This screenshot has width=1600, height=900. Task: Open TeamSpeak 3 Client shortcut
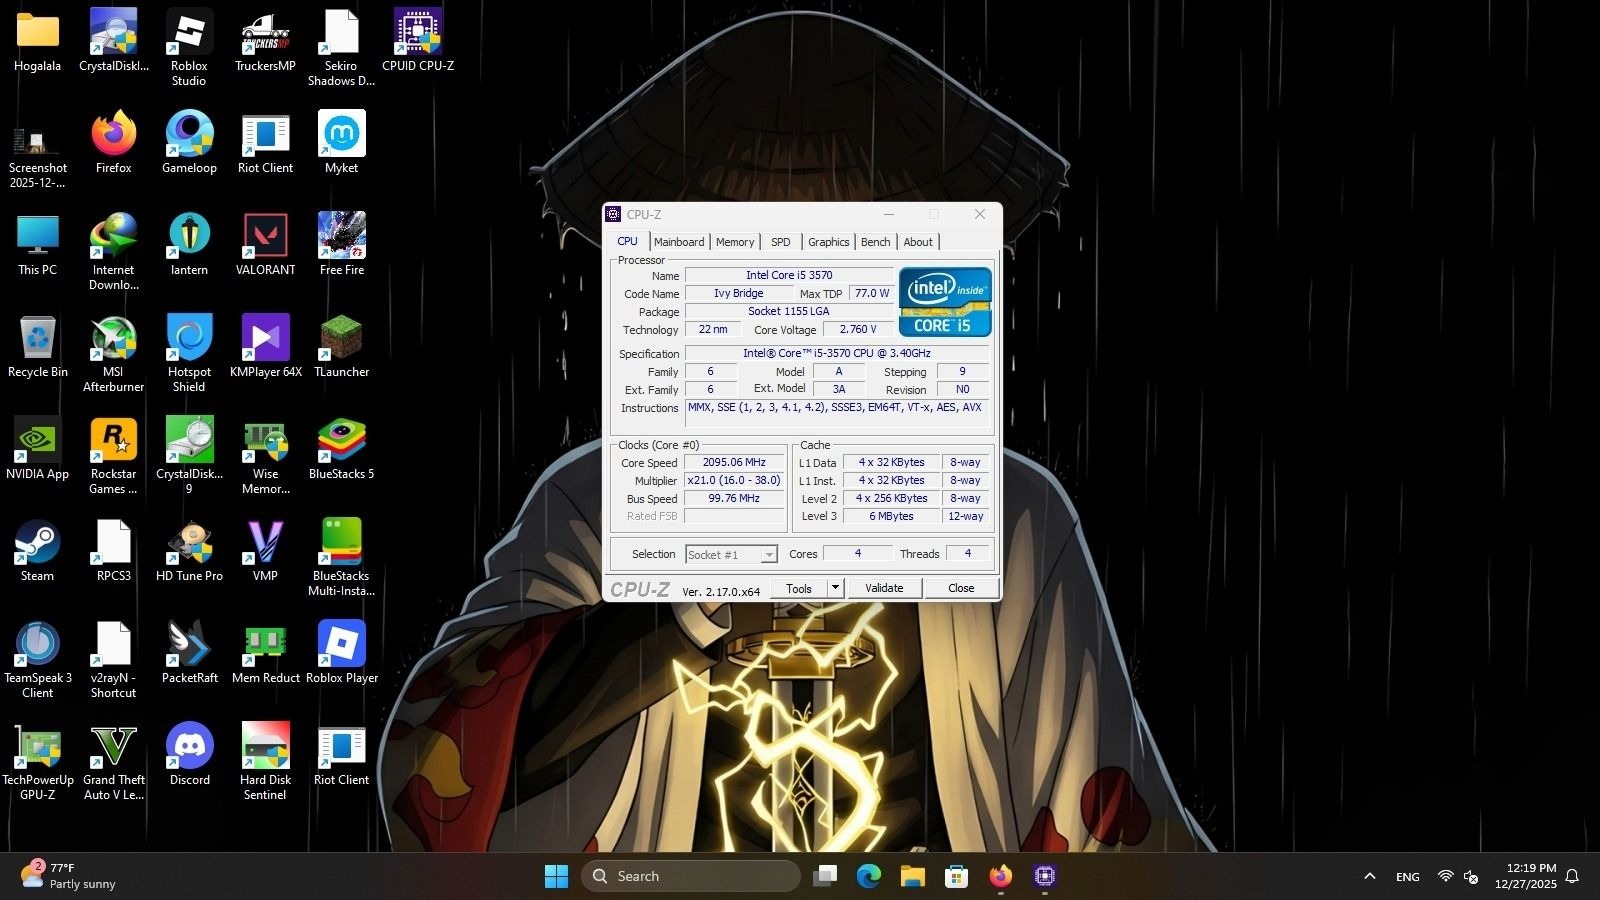pos(37,659)
